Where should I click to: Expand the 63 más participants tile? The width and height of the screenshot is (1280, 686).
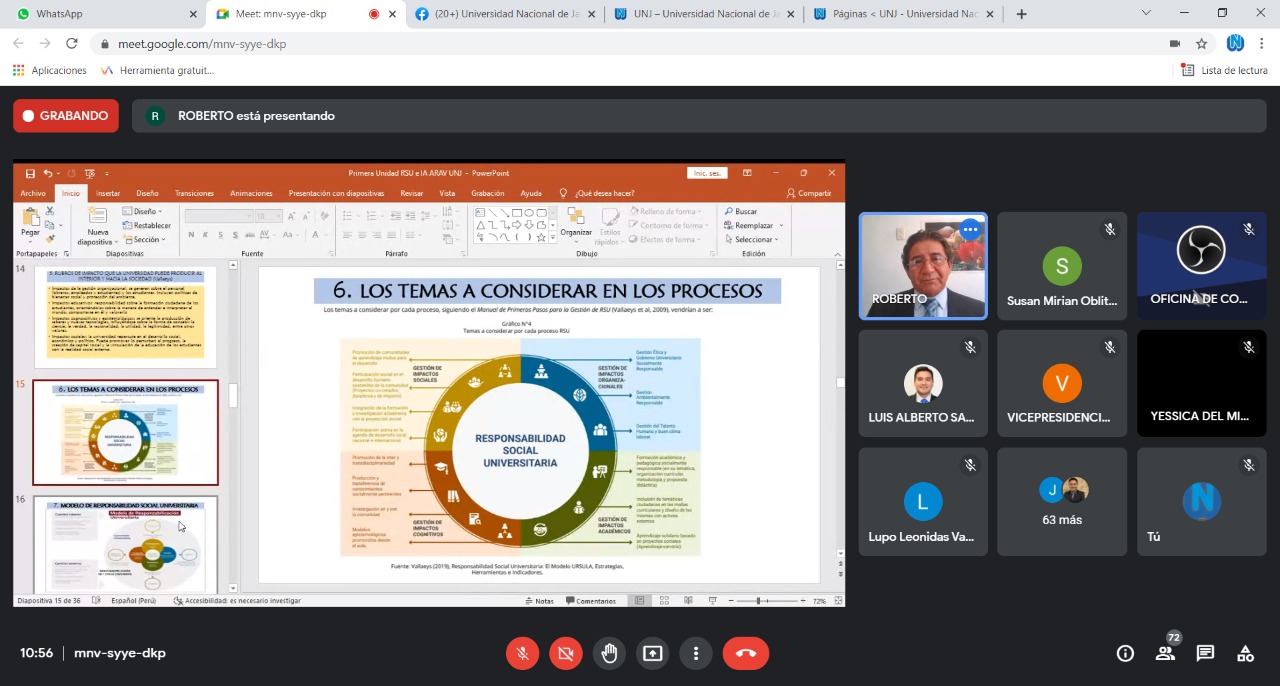coord(1062,502)
